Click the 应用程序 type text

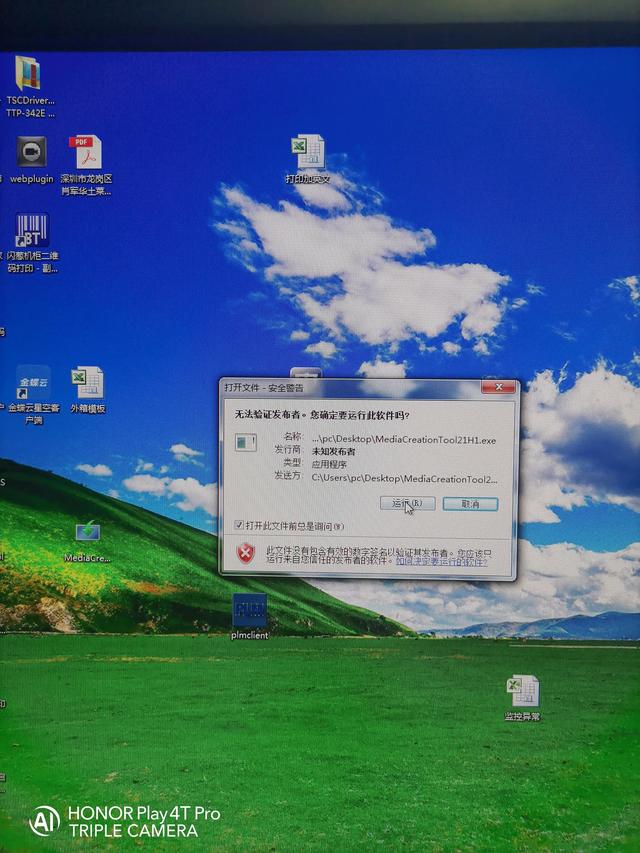(329, 465)
